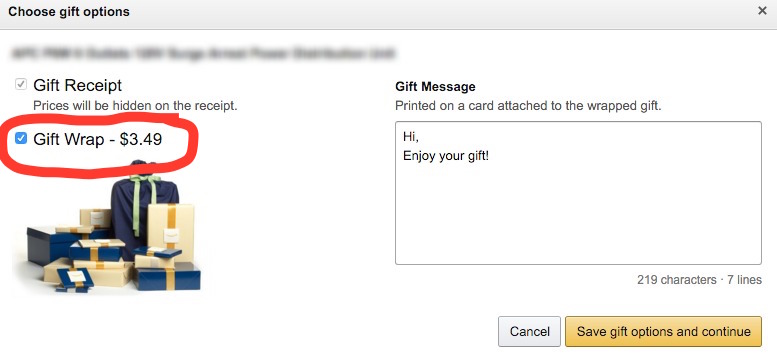The height and width of the screenshot is (361, 777).
Task: Click the Cancel button
Action: 529,331
